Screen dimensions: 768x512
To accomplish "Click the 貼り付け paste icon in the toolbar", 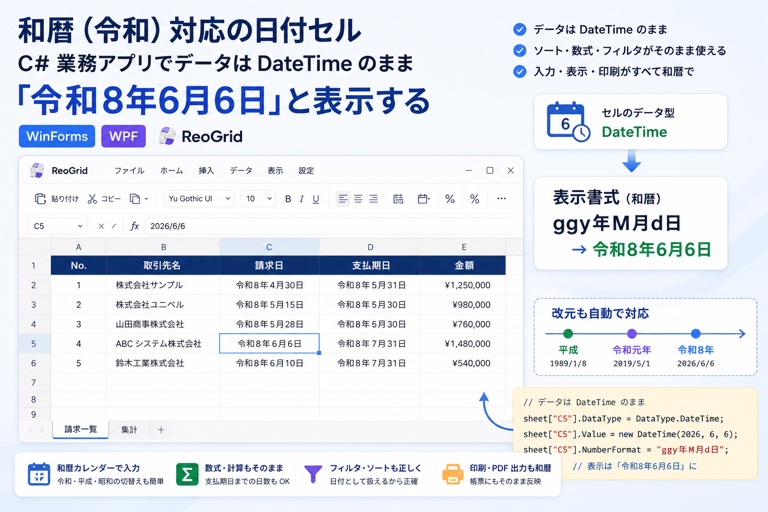I will tap(40, 198).
